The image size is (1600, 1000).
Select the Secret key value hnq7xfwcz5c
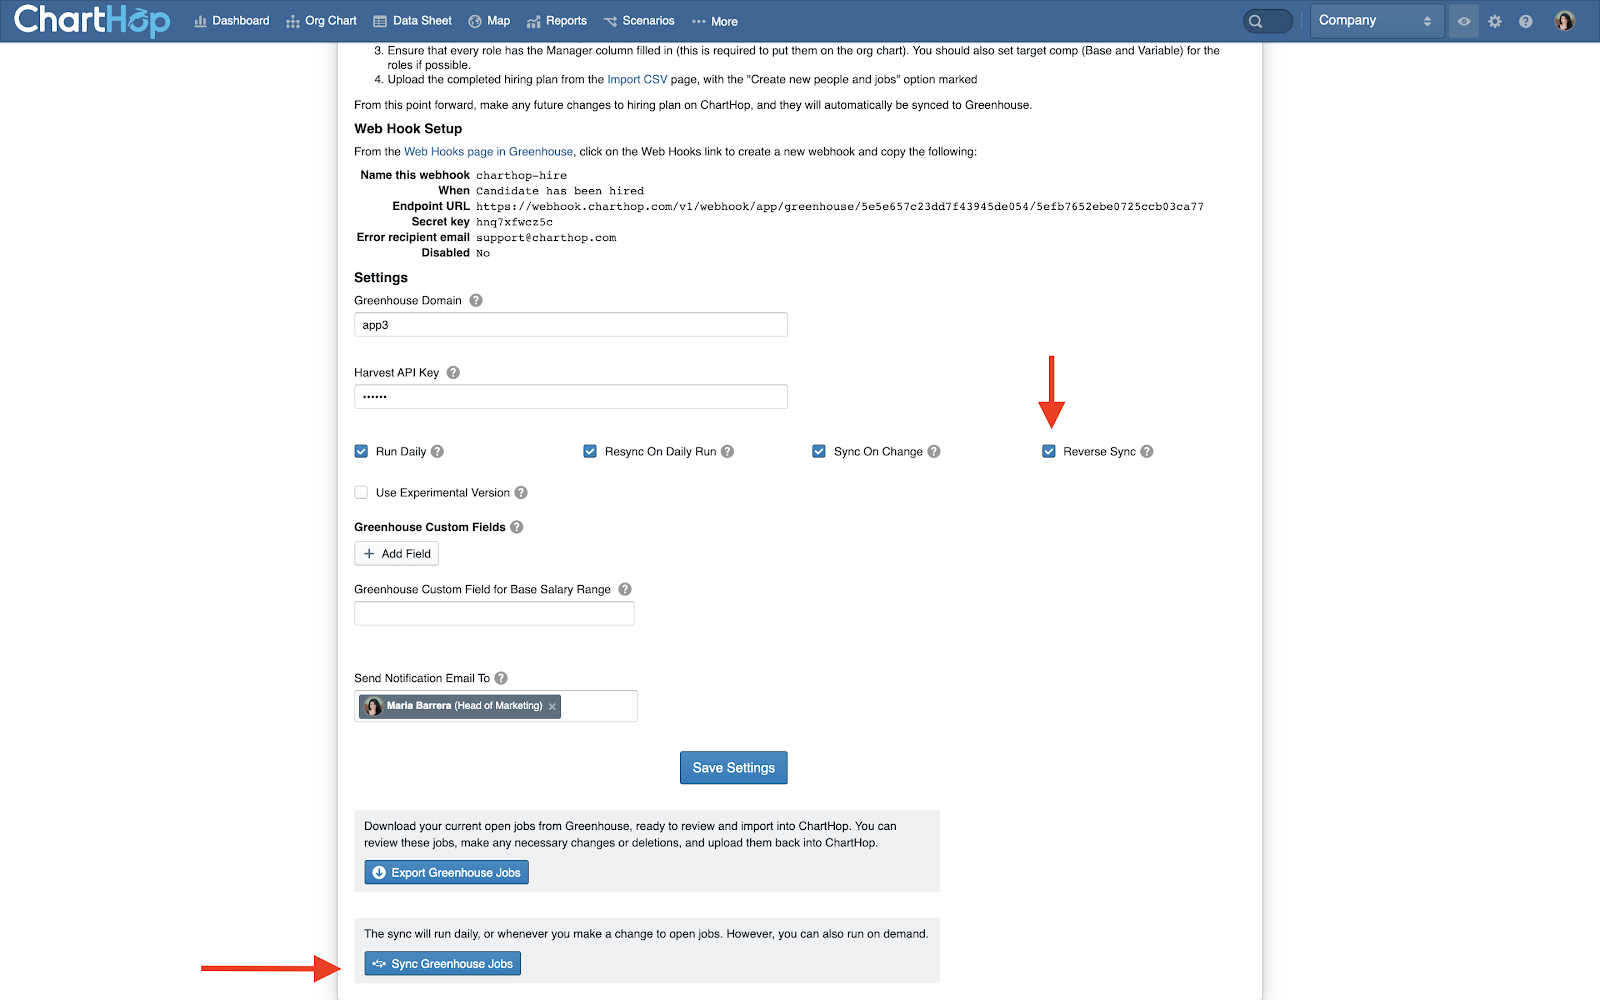[x=514, y=222]
